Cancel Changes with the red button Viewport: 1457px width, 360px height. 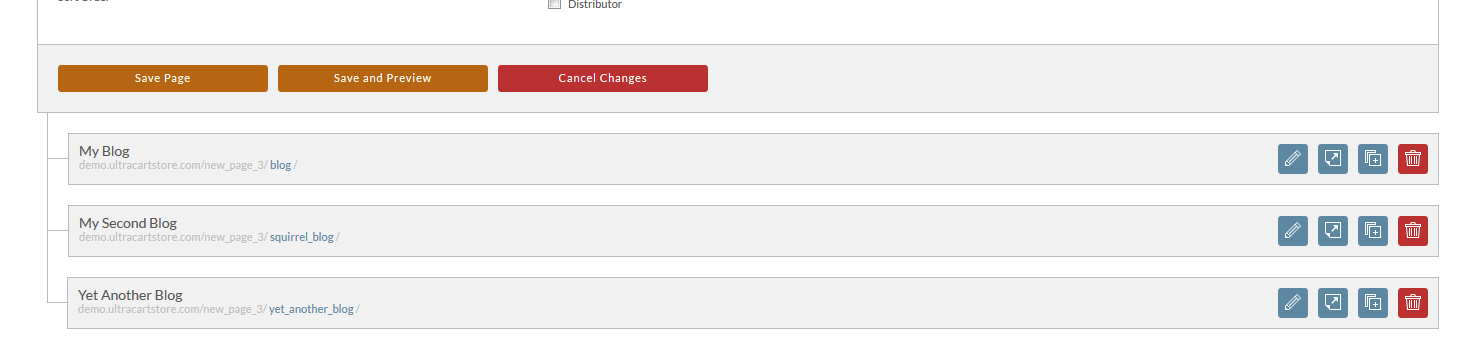[603, 78]
